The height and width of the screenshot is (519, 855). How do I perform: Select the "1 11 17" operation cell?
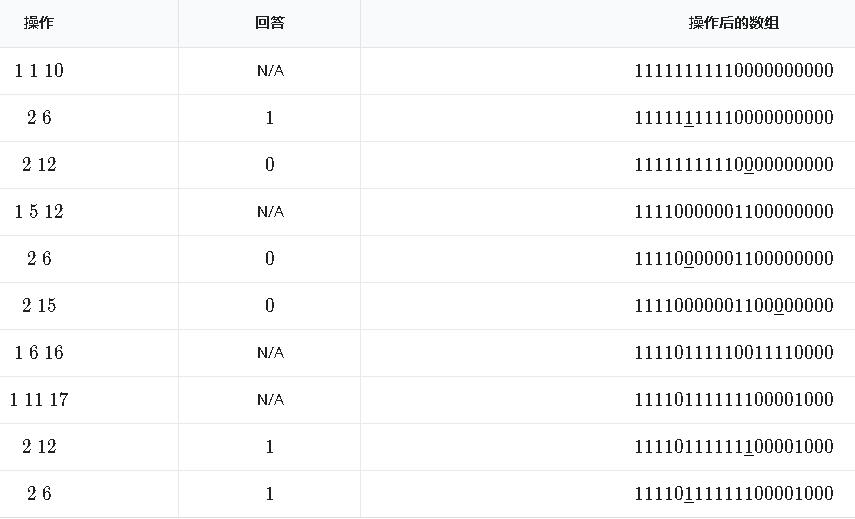pos(40,400)
